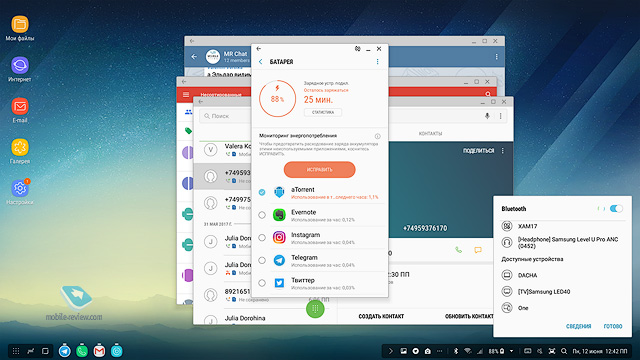Click Gmail's search magnifier icon

tap(488, 94)
